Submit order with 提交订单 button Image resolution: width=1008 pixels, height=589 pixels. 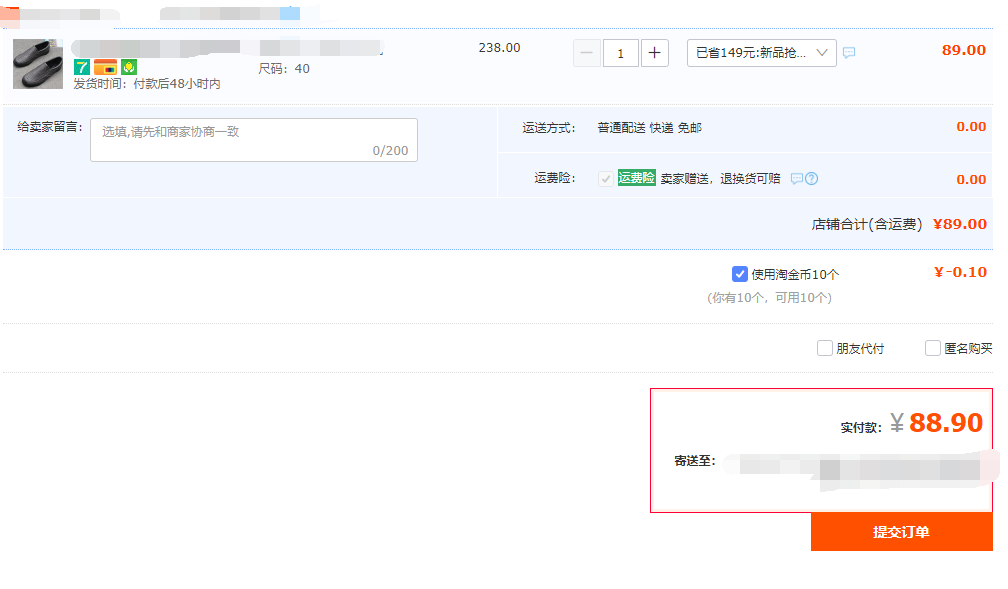point(901,532)
